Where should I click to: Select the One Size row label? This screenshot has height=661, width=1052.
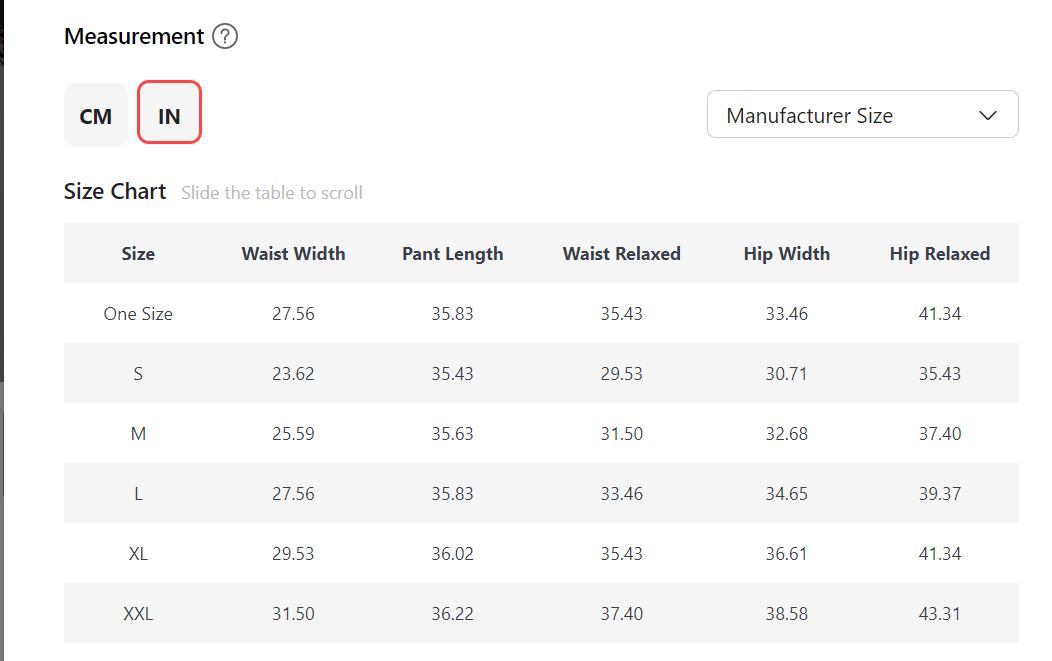pyautogui.click(x=138, y=314)
